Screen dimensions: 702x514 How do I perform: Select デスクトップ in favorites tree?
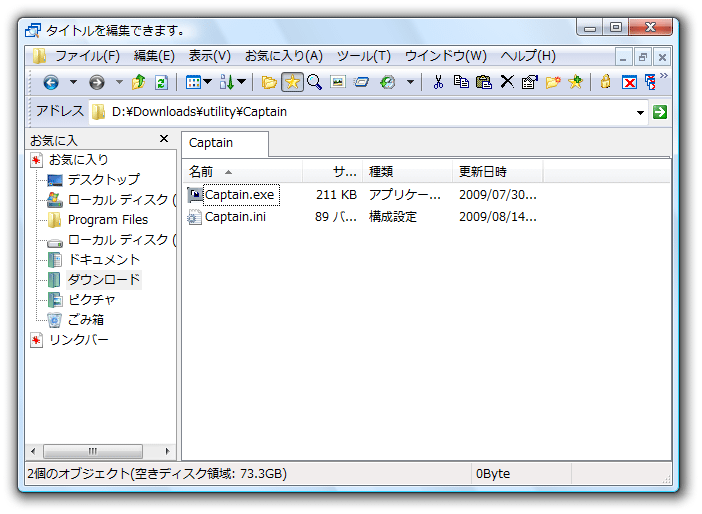[x=103, y=180]
